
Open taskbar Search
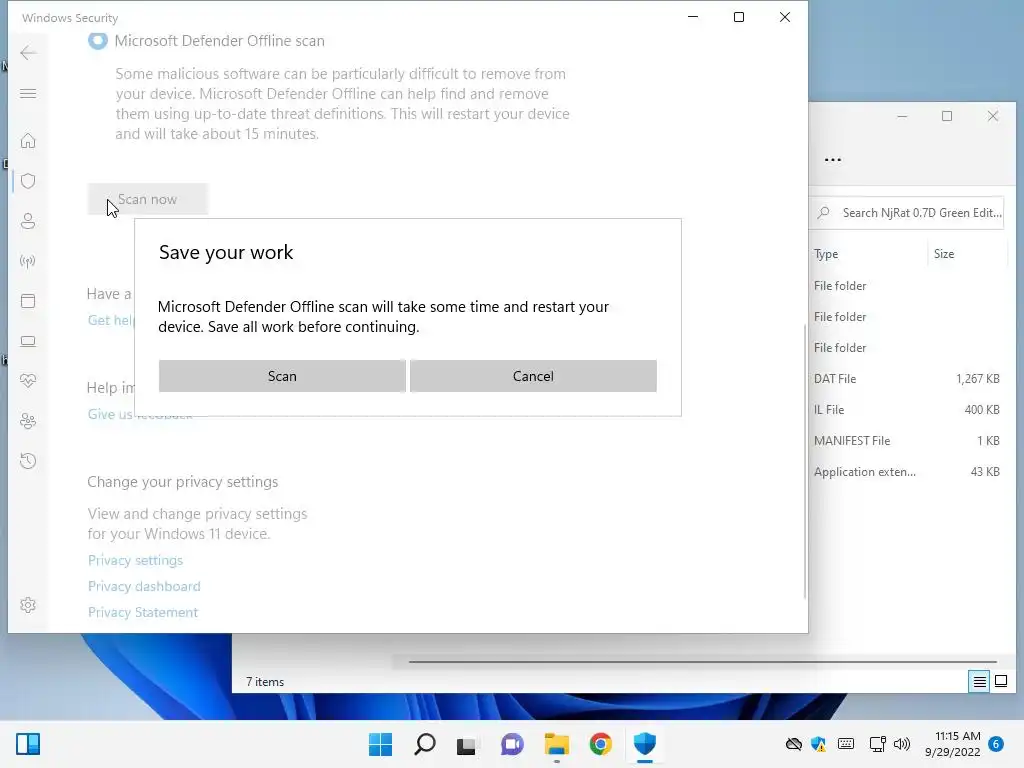(424, 744)
